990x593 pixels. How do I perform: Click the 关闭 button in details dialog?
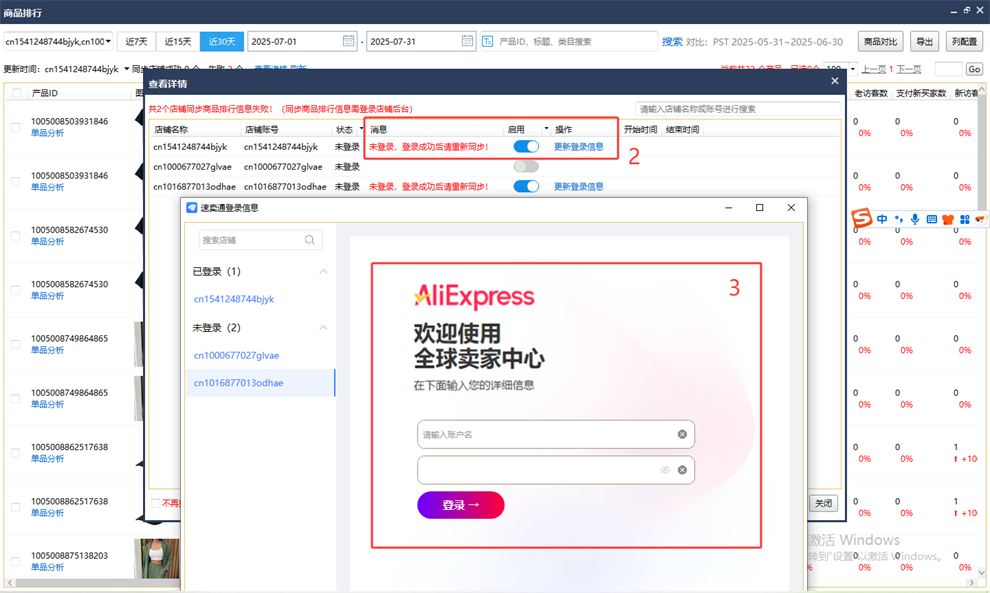coord(823,503)
